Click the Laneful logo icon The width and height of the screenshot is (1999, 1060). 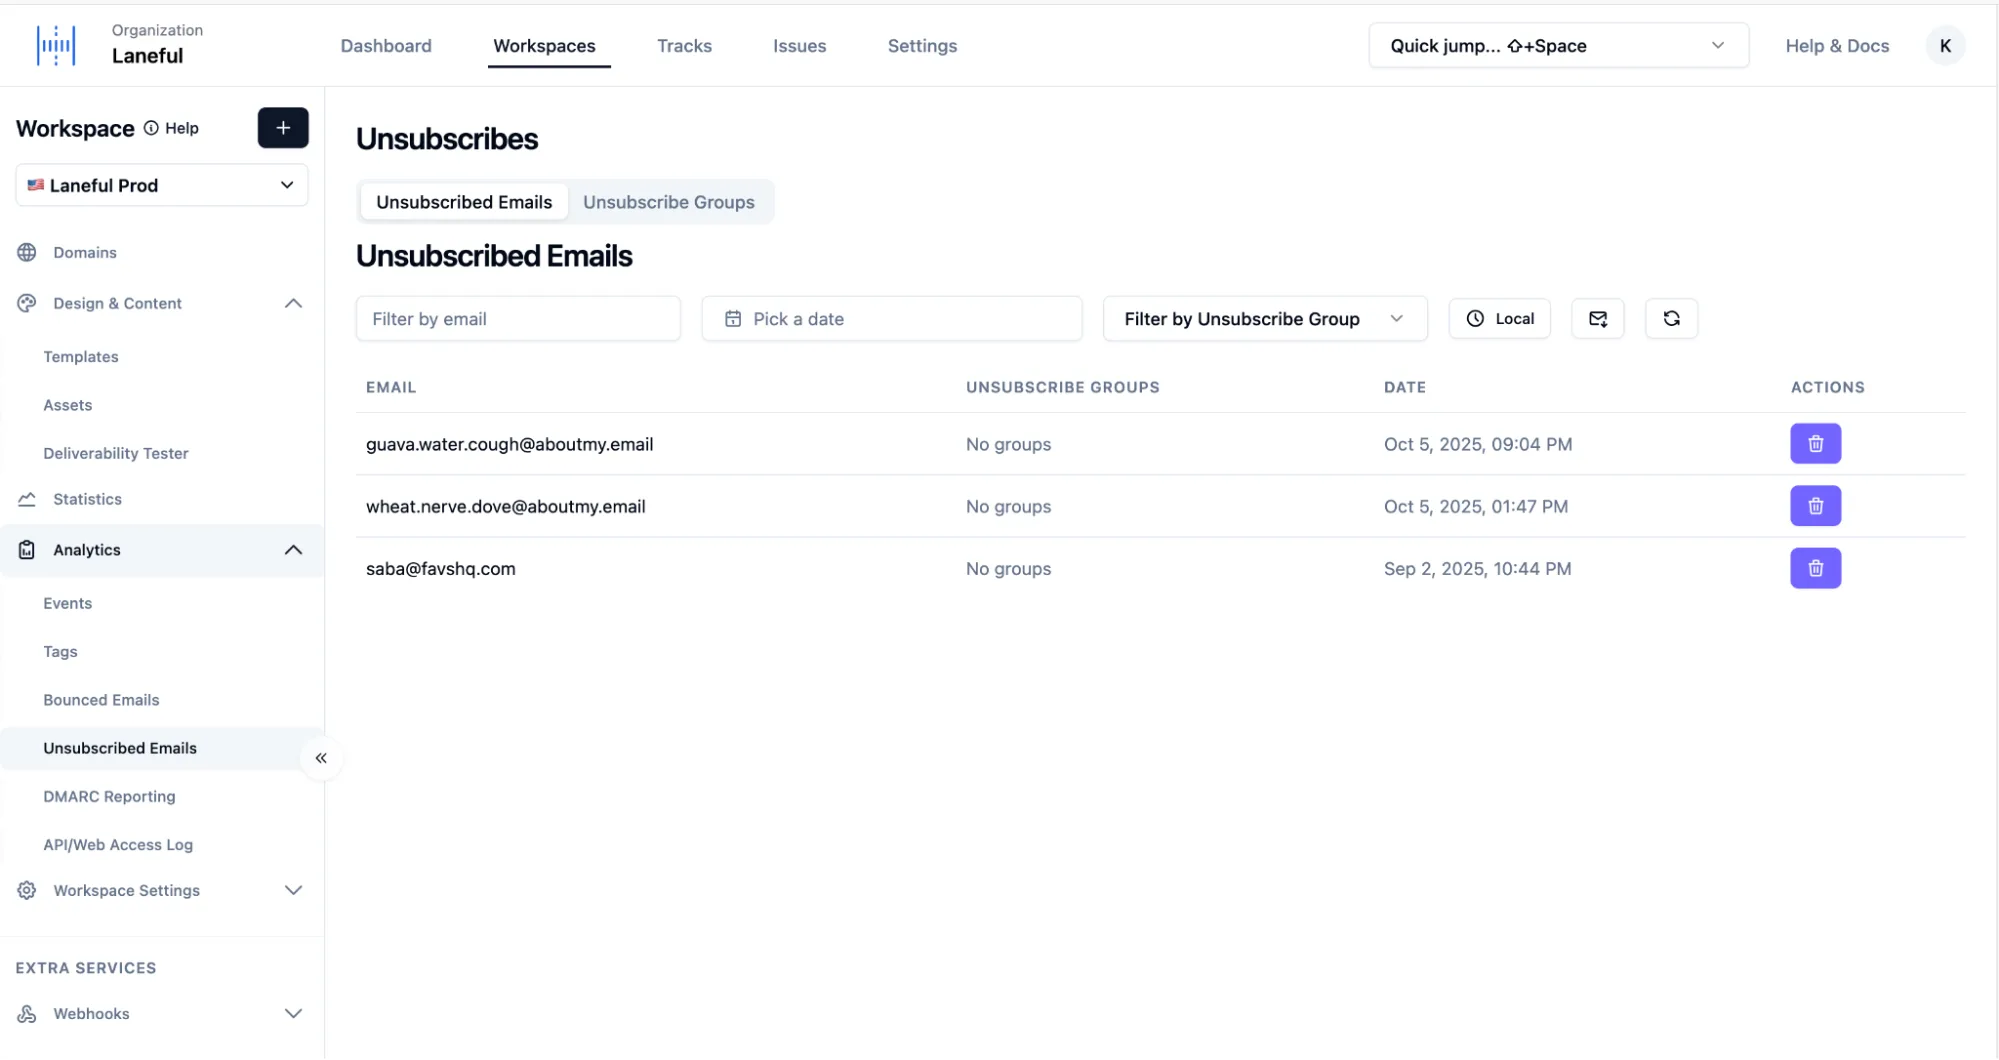pos(56,45)
